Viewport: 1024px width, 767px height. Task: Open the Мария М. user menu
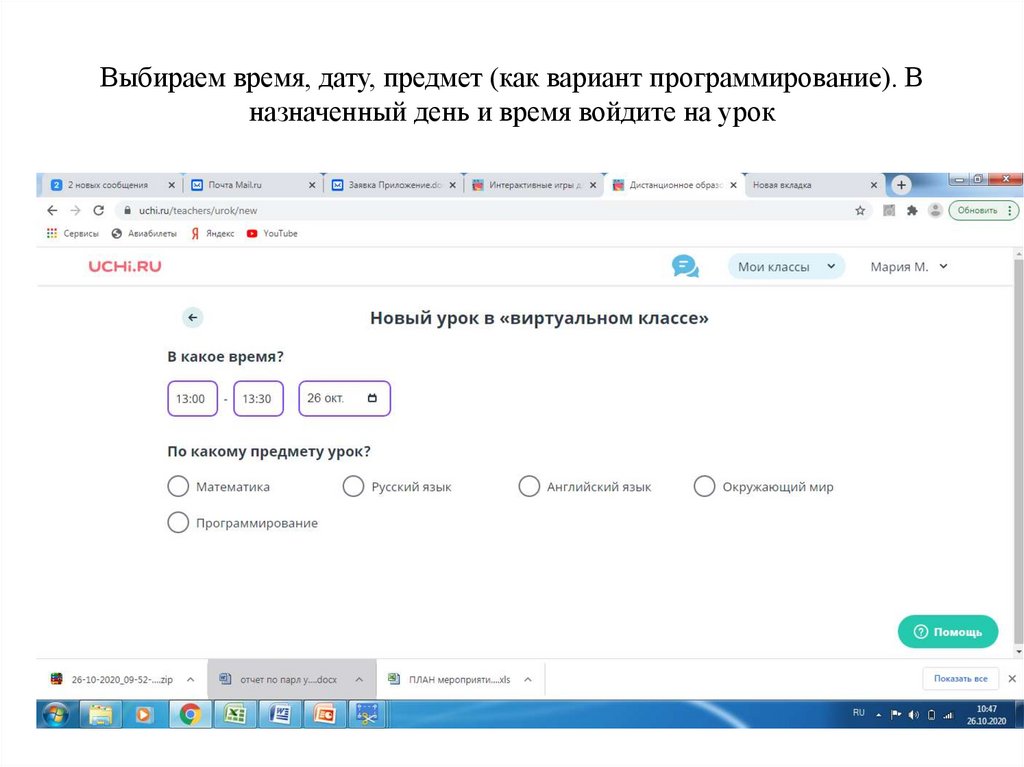click(x=908, y=267)
